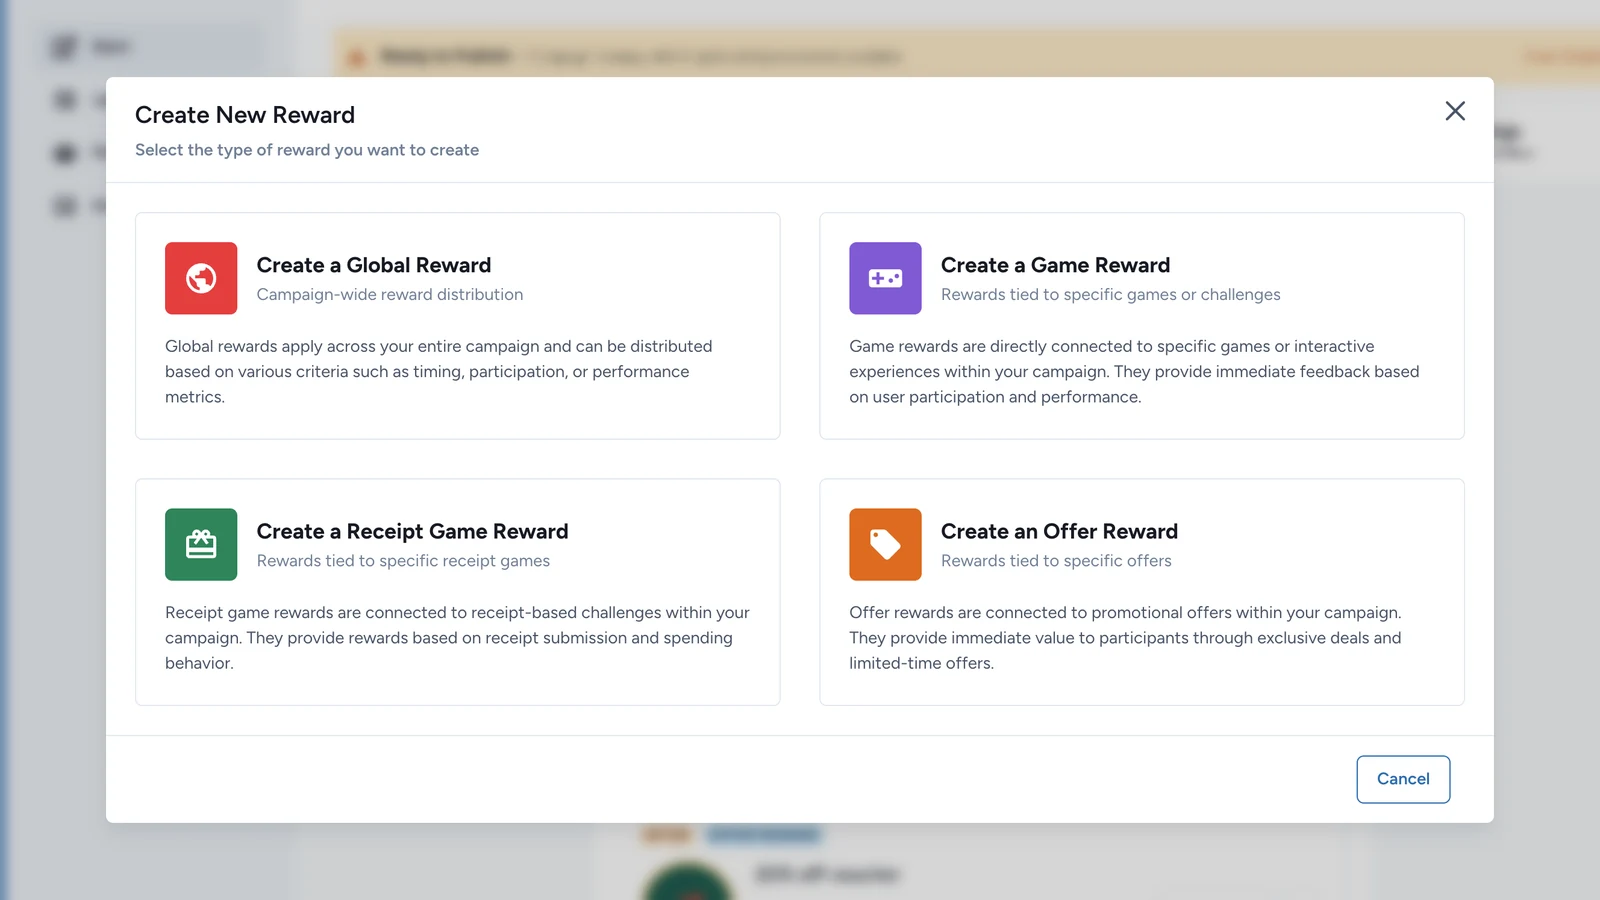Select the "Create a Global Reward" title

click(x=374, y=265)
